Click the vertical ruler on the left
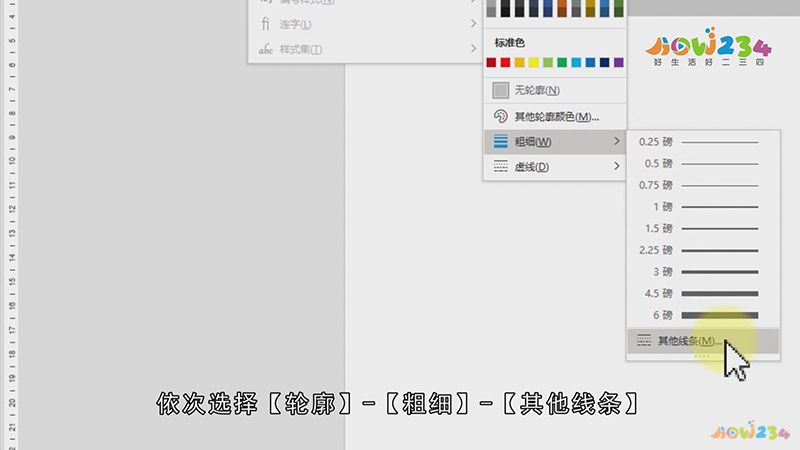800x450 pixels. [x=11, y=225]
